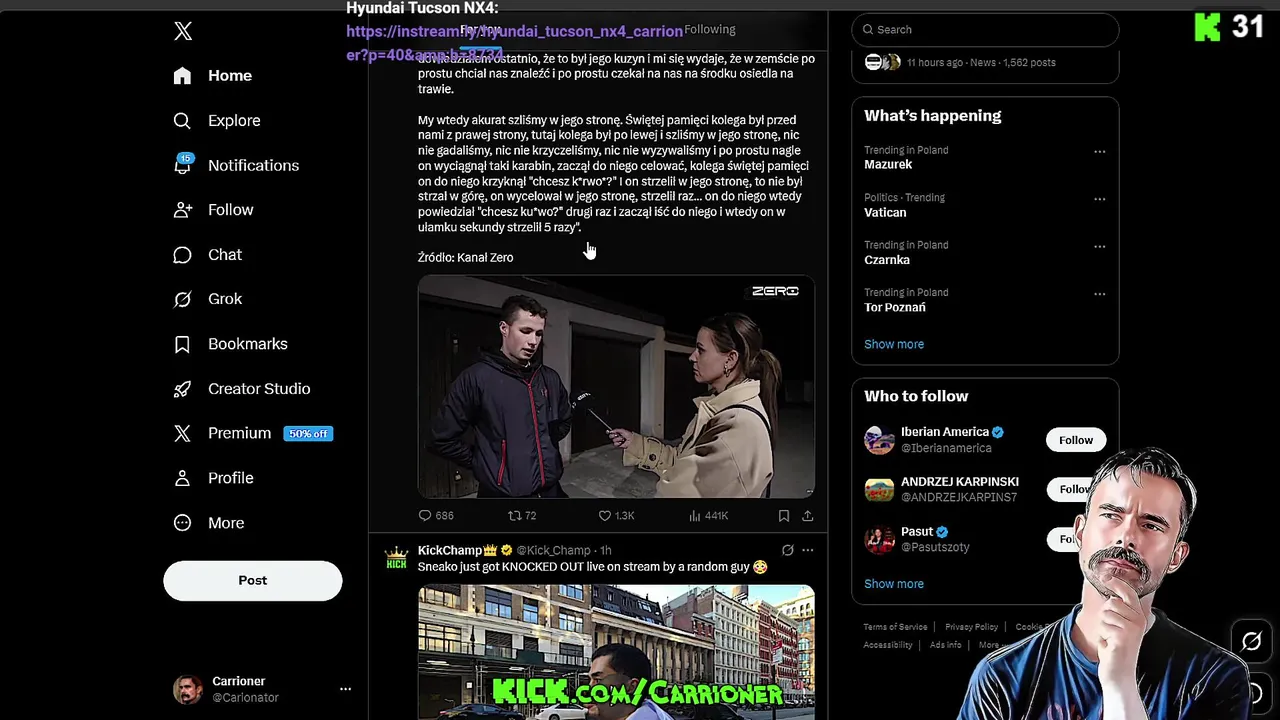The width and height of the screenshot is (1280, 720).
Task: Open ANDRZEJ KARPINSKI profile
Action: coord(960,482)
